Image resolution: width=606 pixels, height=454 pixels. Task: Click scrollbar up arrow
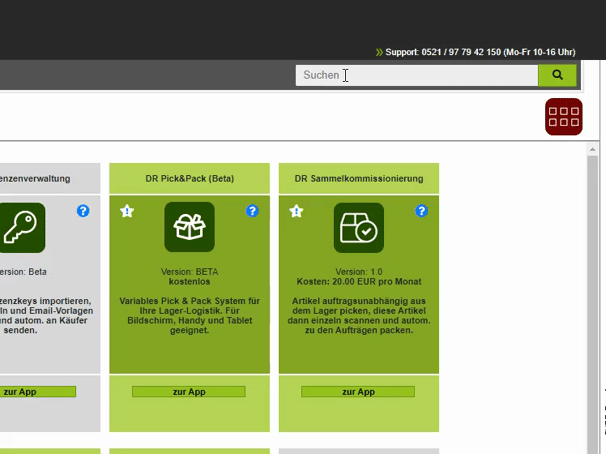[x=592, y=150]
